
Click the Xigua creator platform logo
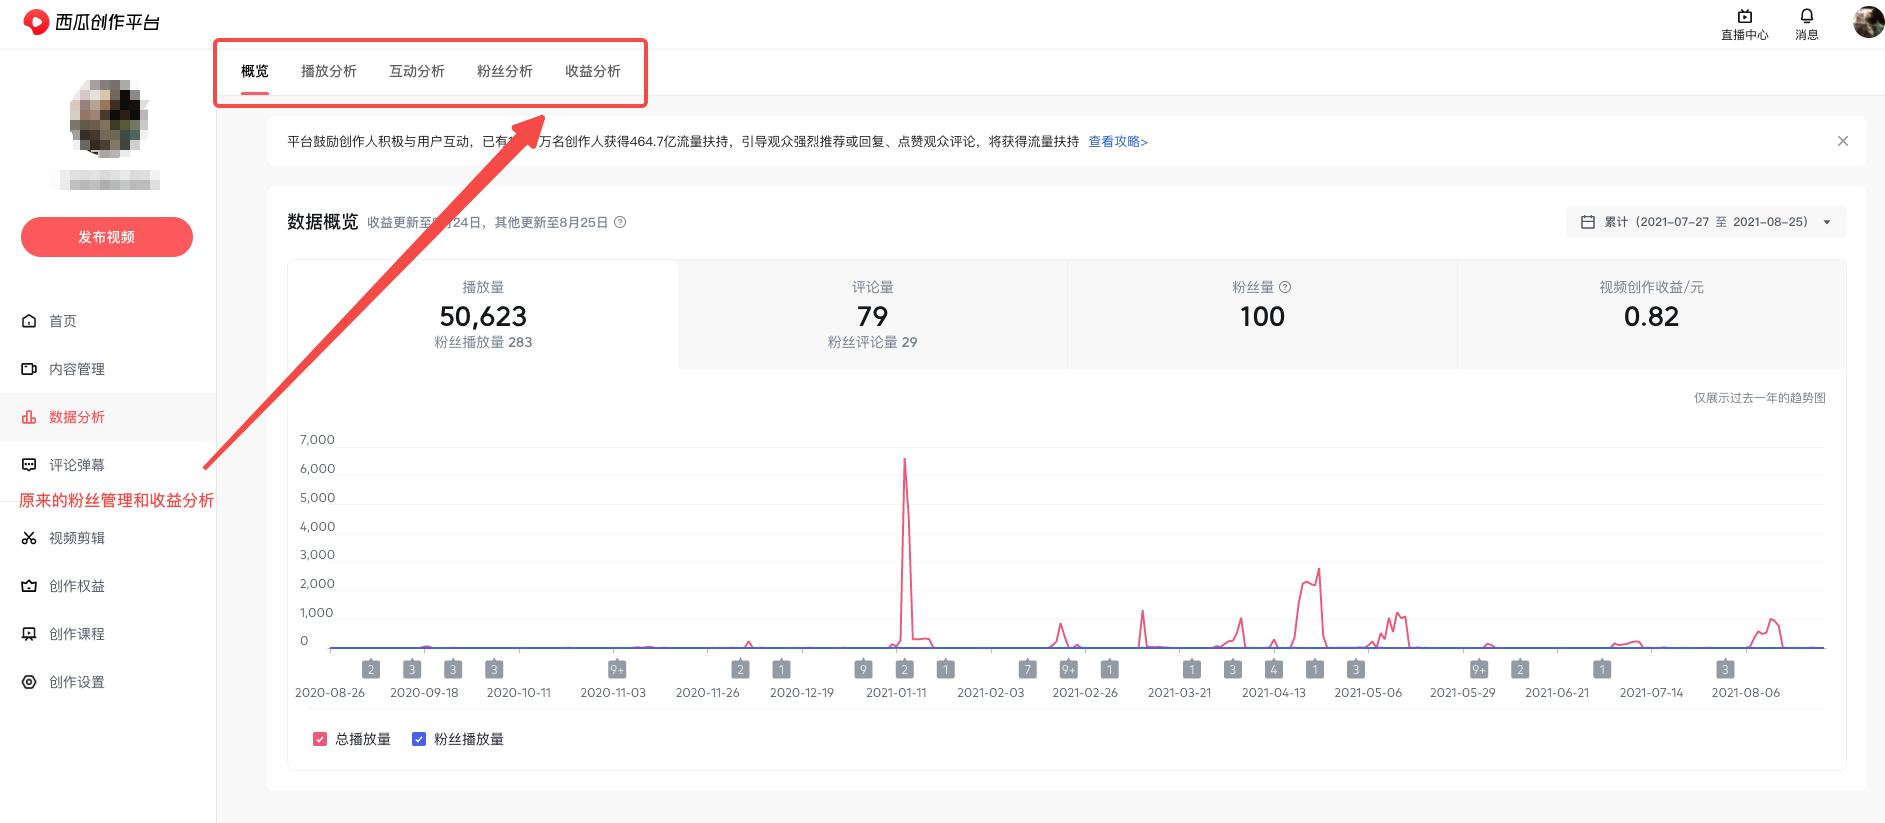point(91,22)
